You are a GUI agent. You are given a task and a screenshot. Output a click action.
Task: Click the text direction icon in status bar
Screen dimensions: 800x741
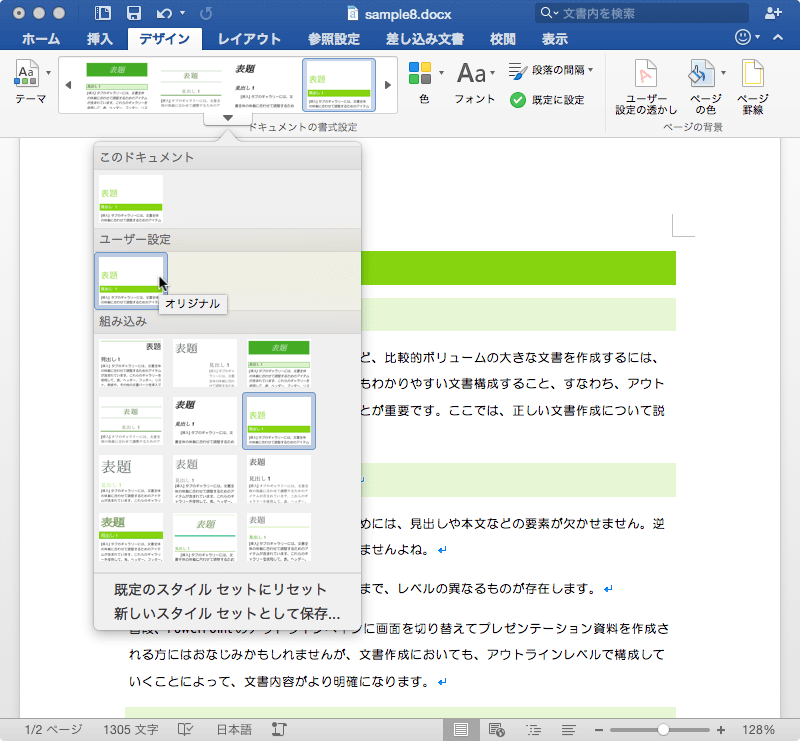click(x=279, y=729)
